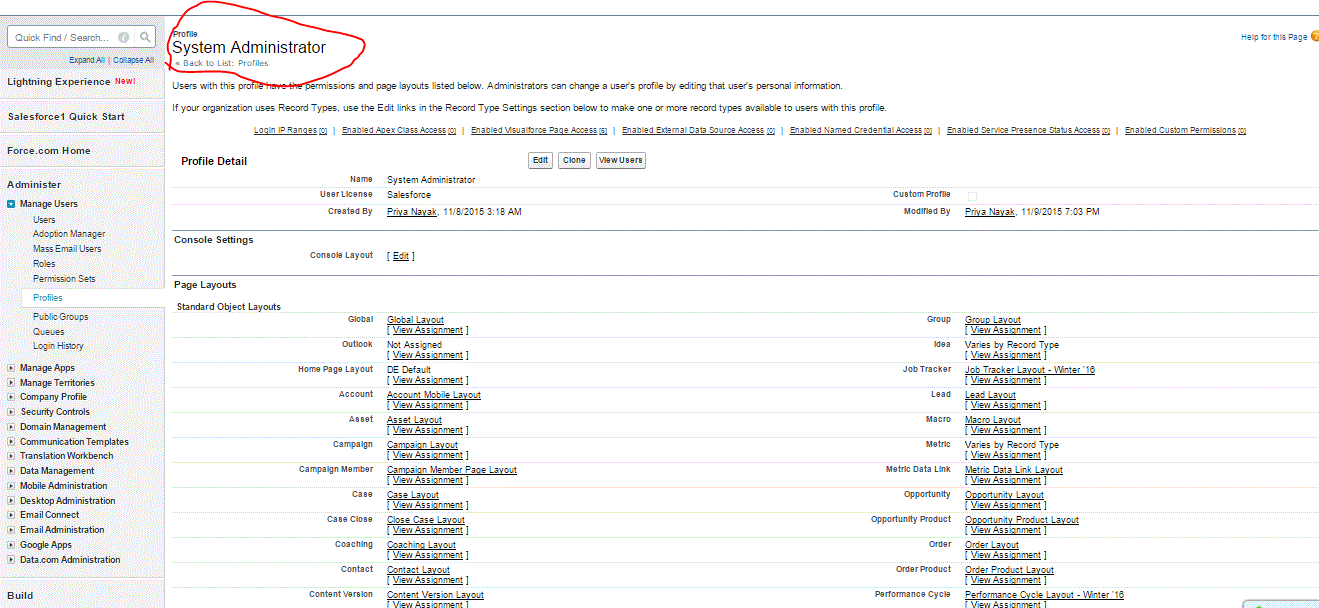Open the Metric Data Link Layout link
This screenshot has height=608, width=1319.
click(1014, 470)
